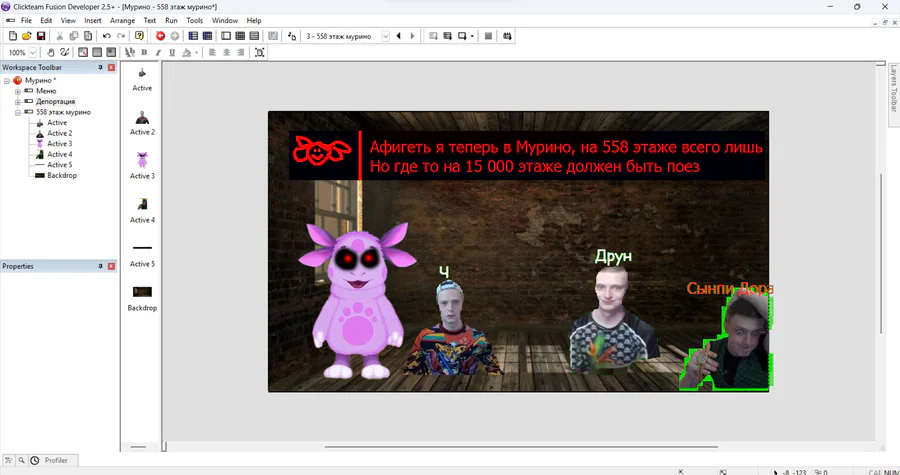The image size is (900, 475).
Task: Expand the Депортация frame node
Action: click(18, 102)
